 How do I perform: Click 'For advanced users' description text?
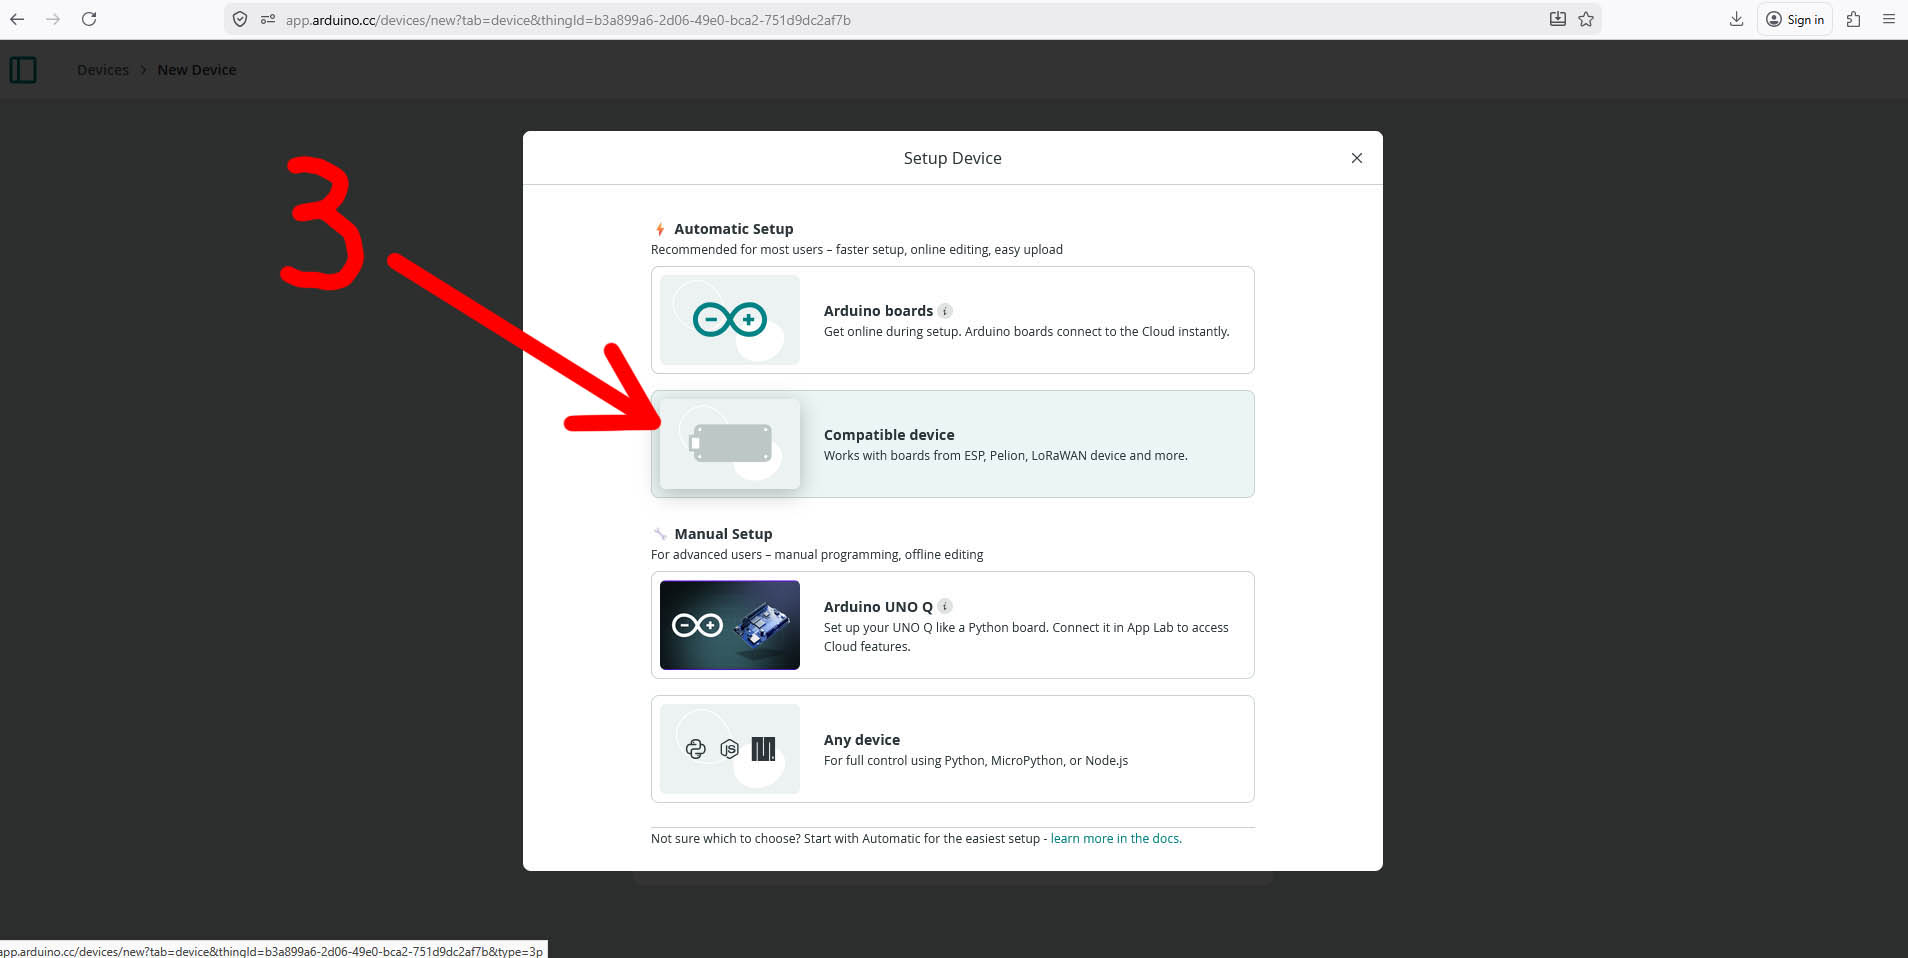pos(817,555)
